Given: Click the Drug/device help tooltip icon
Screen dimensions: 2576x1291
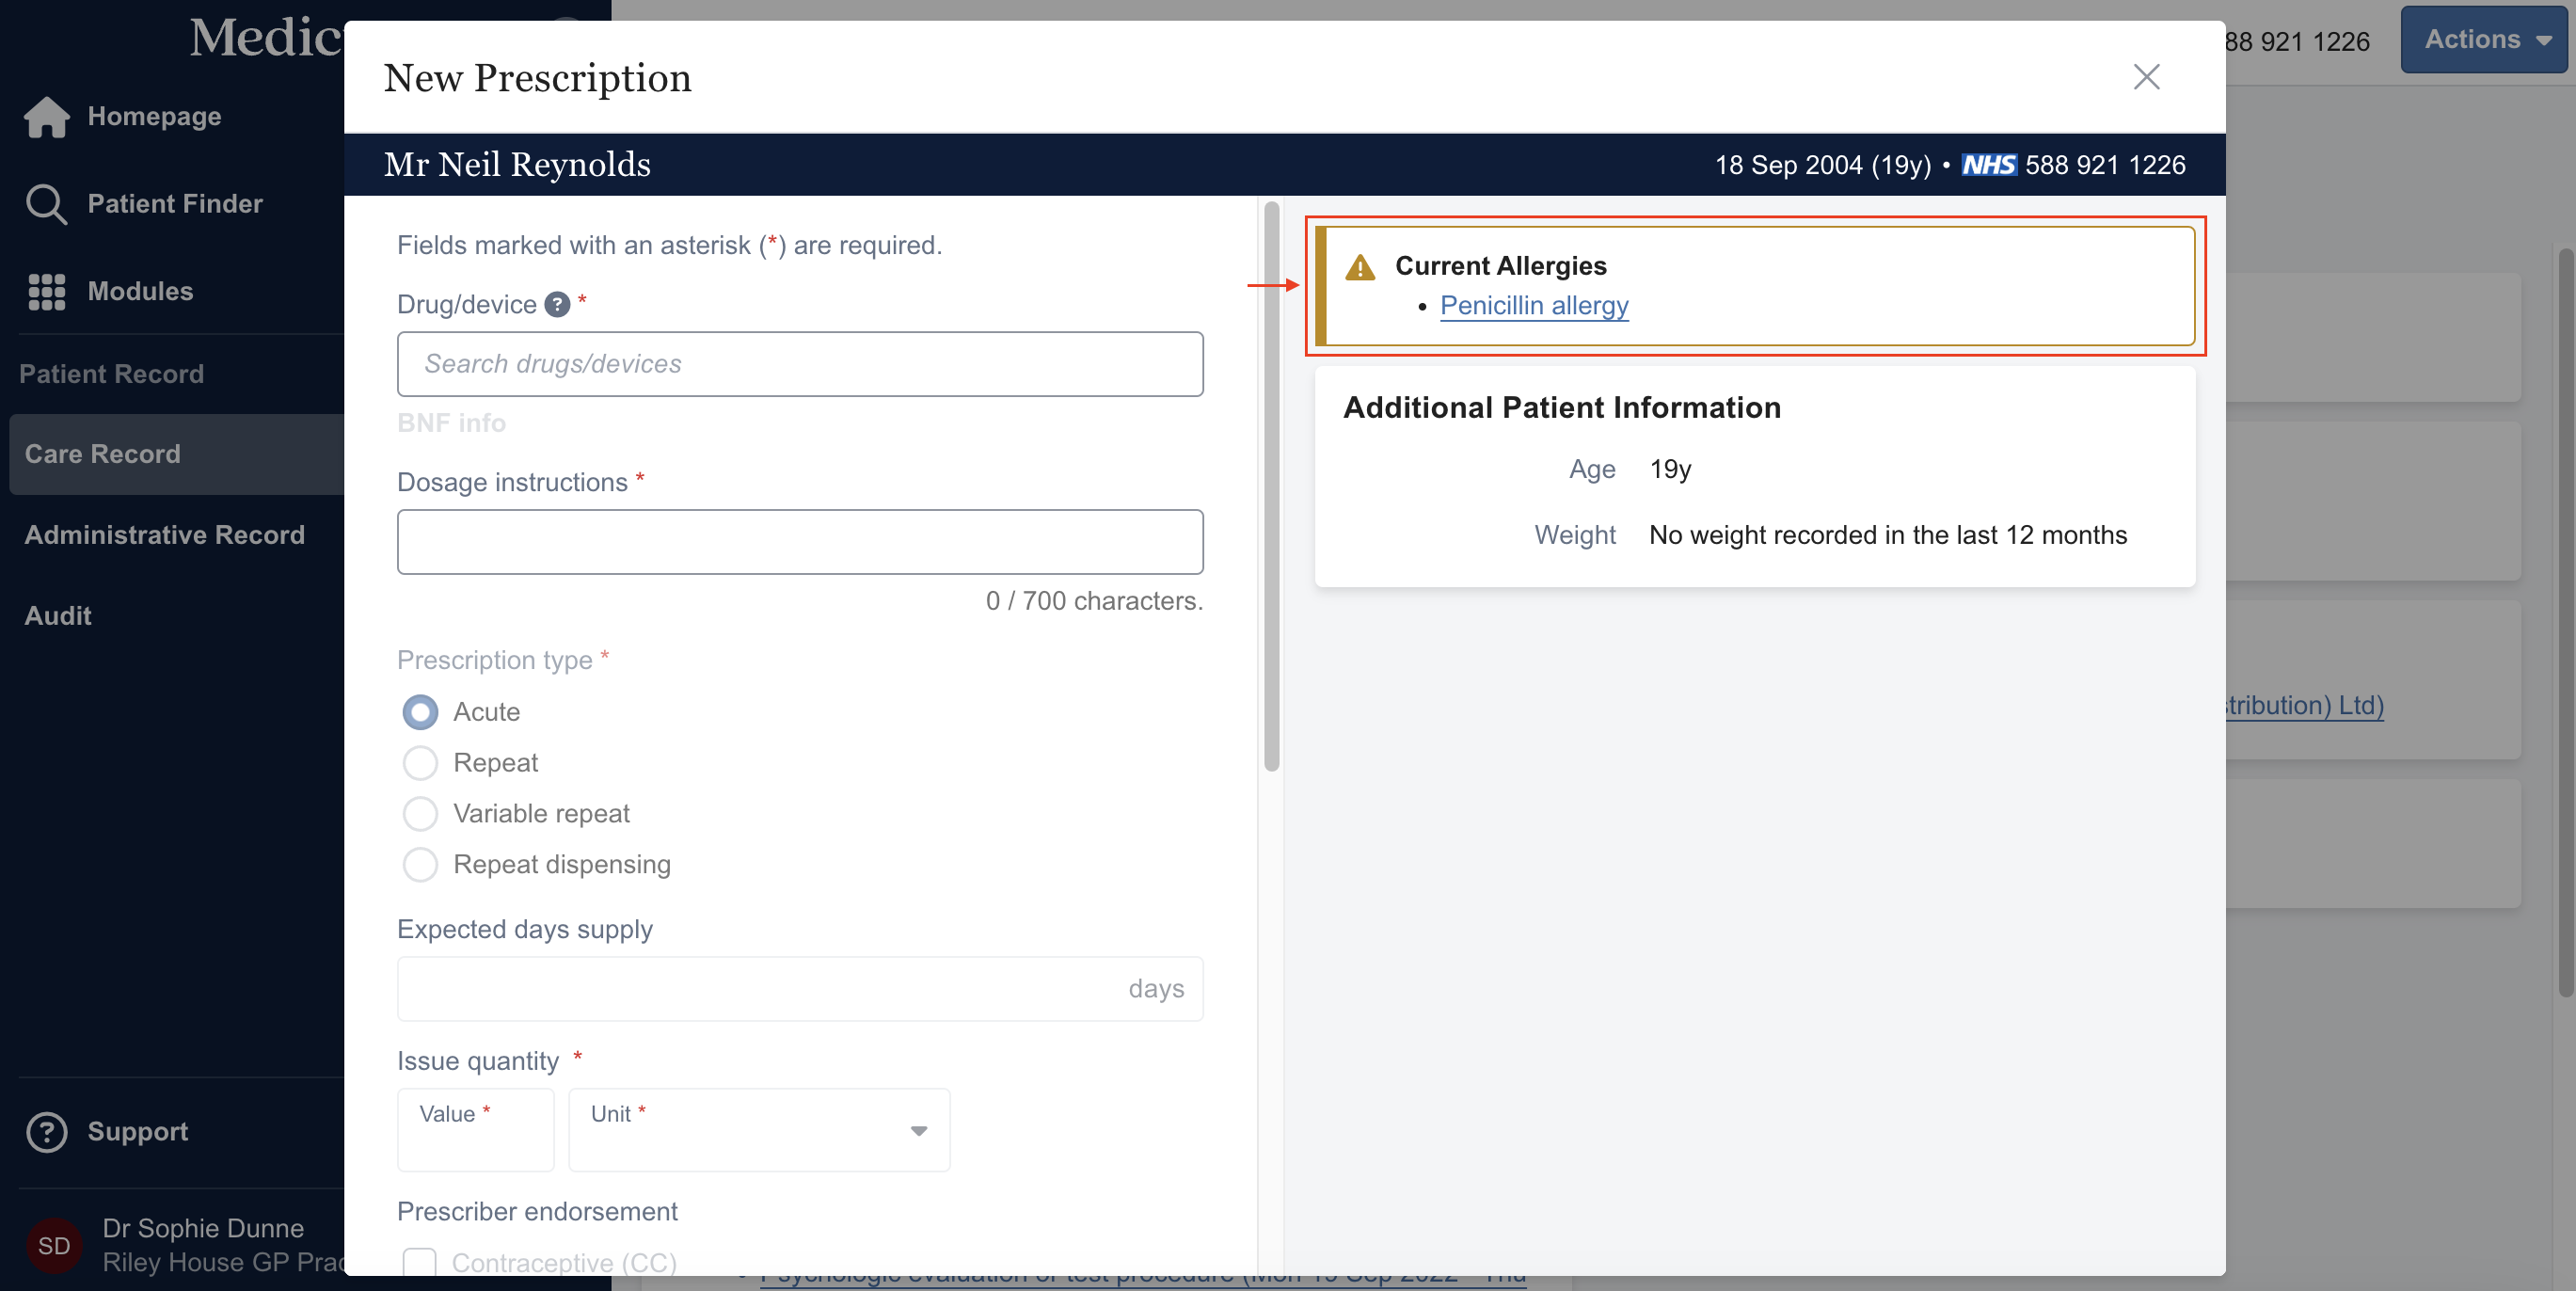Looking at the screenshot, I should click(x=557, y=305).
